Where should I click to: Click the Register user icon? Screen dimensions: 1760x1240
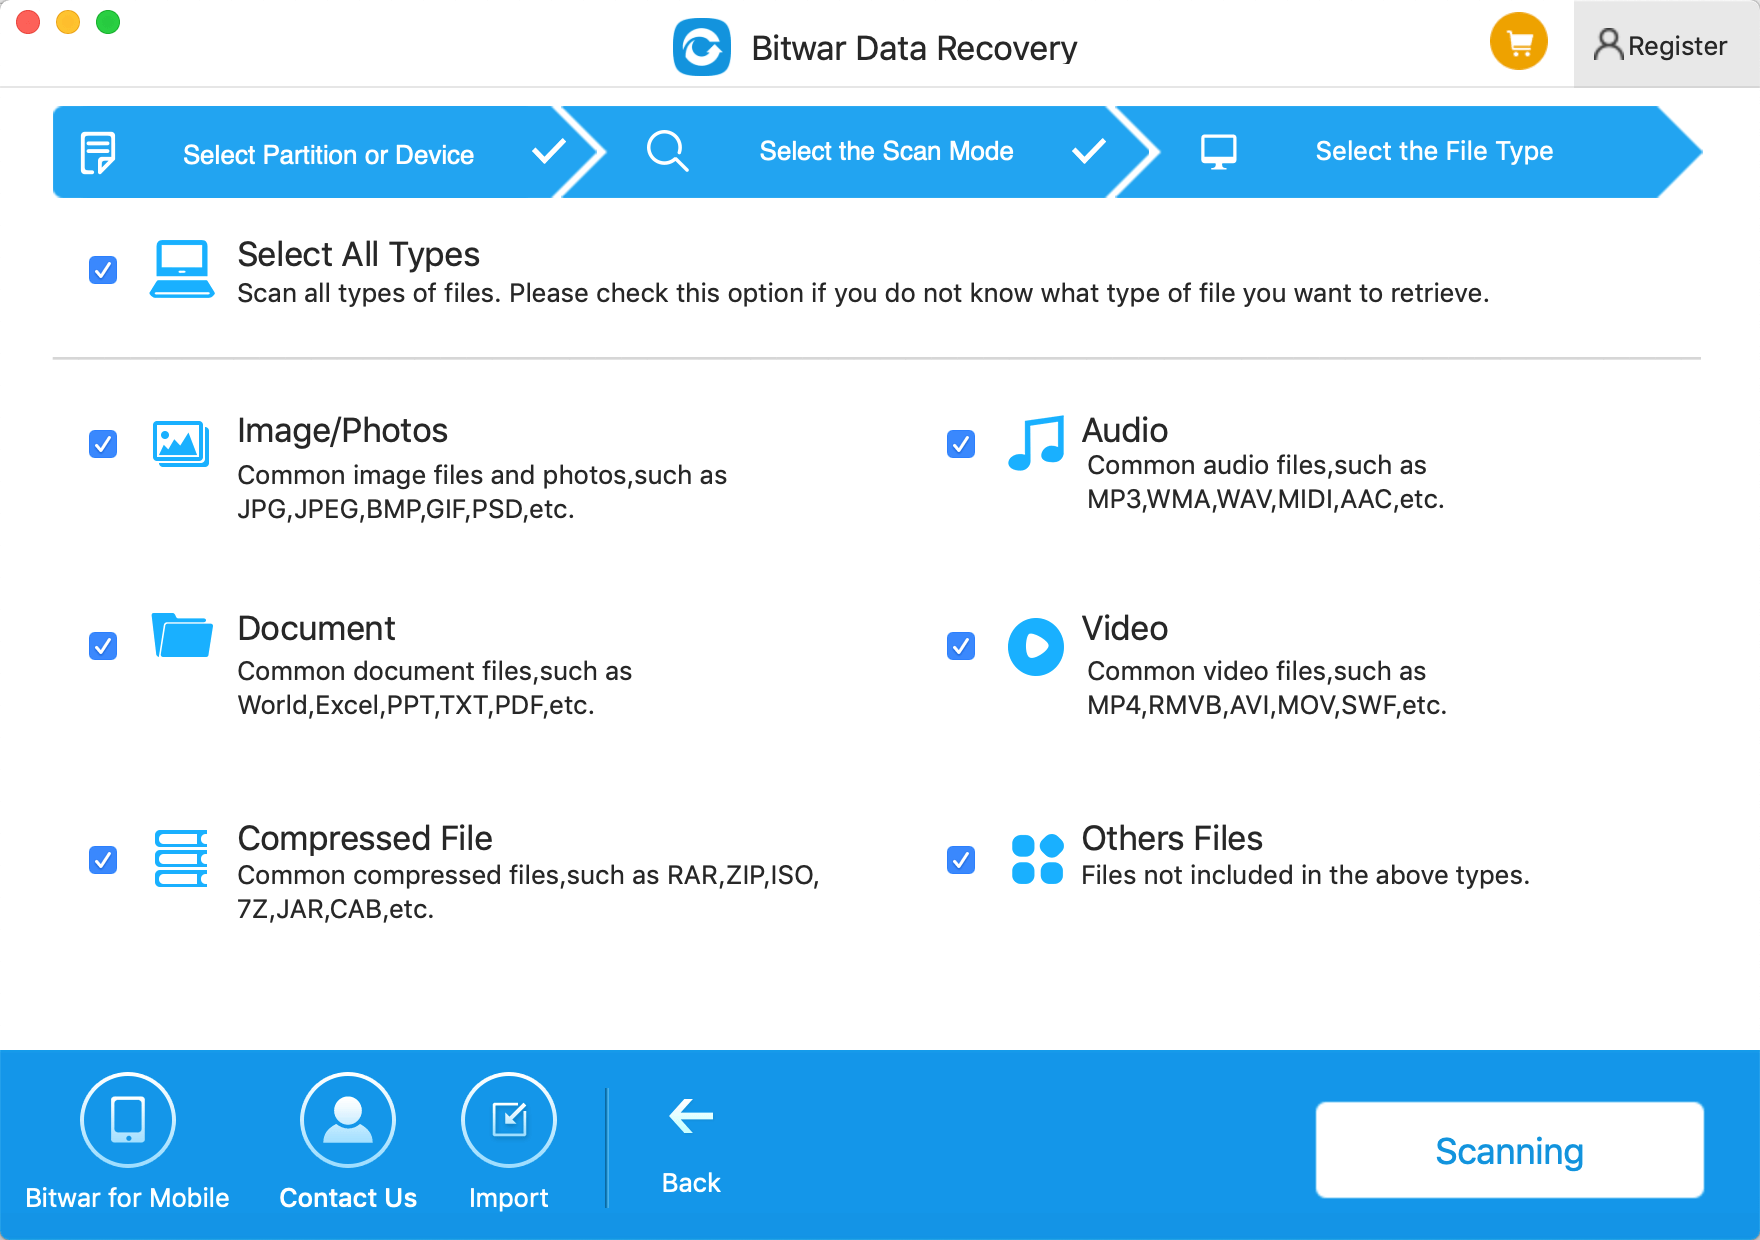(1608, 44)
